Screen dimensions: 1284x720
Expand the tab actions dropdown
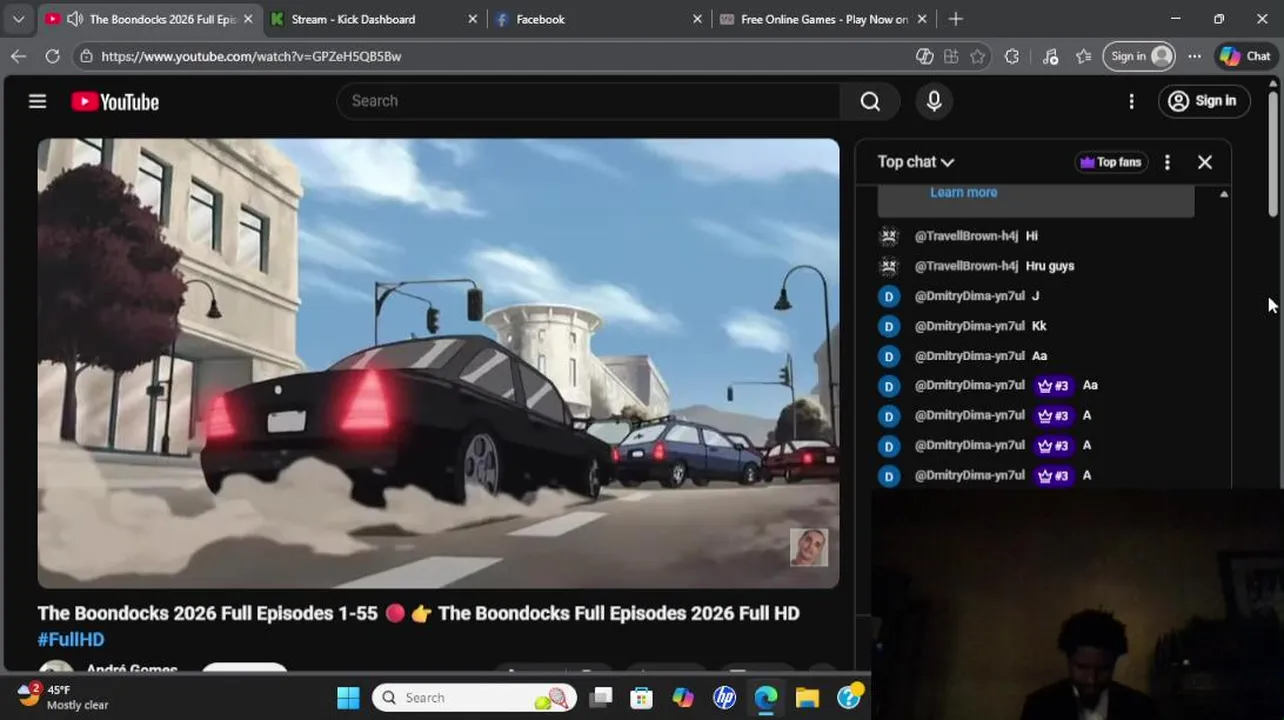coord(18,19)
